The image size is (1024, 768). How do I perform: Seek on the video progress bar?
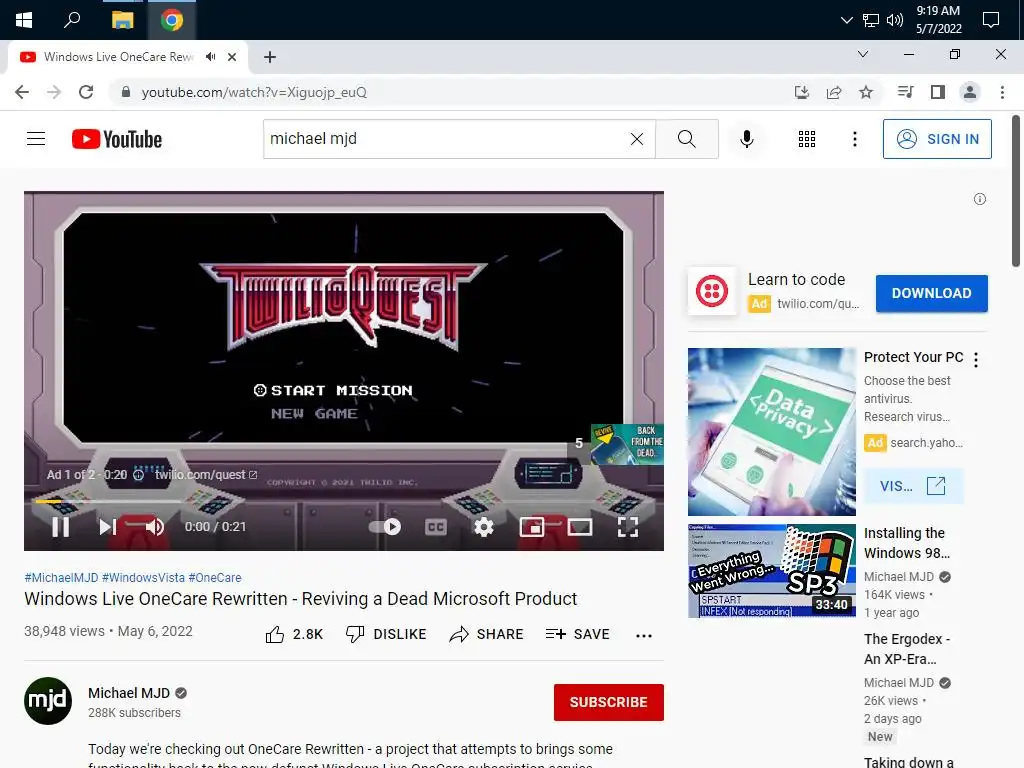click(x=344, y=502)
